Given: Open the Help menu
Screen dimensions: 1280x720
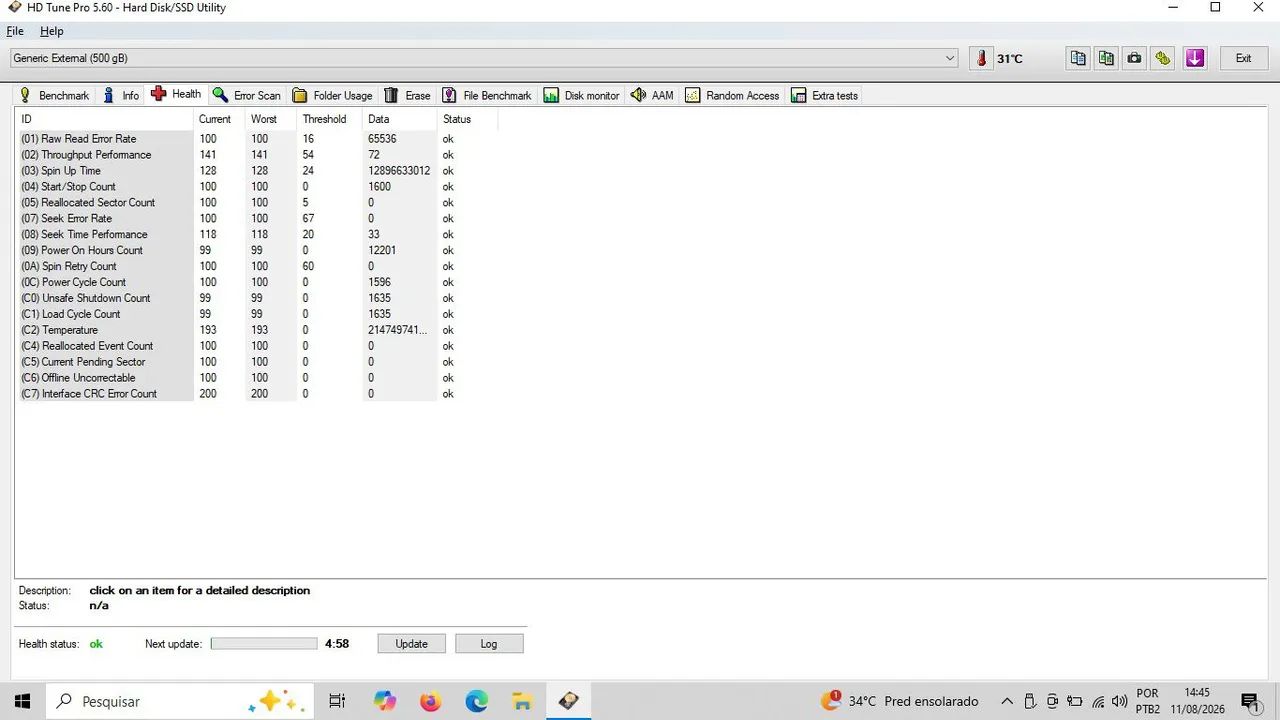Looking at the screenshot, I should (52, 31).
